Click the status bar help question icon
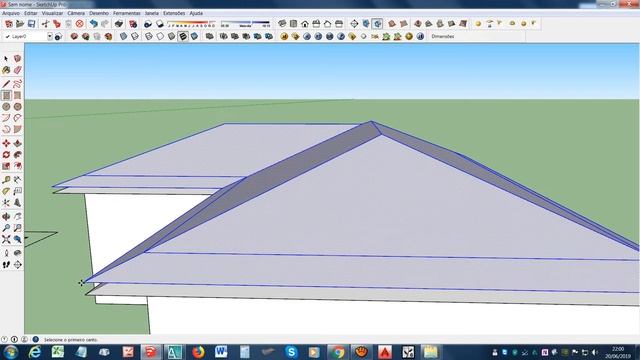 pos(36,339)
